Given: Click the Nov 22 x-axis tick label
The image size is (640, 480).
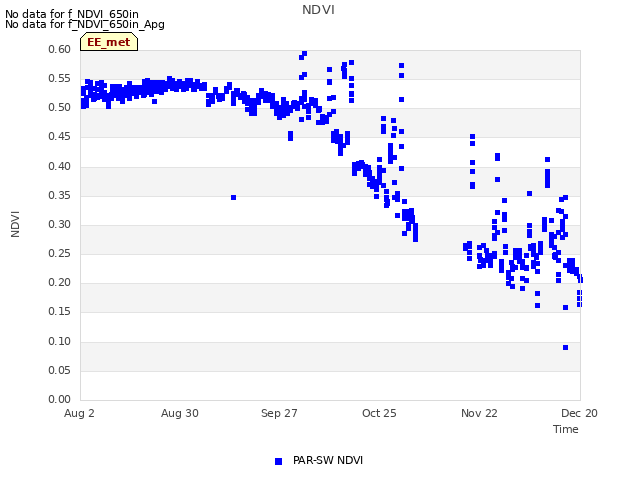Looking at the screenshot, I should tap(479, 413).
